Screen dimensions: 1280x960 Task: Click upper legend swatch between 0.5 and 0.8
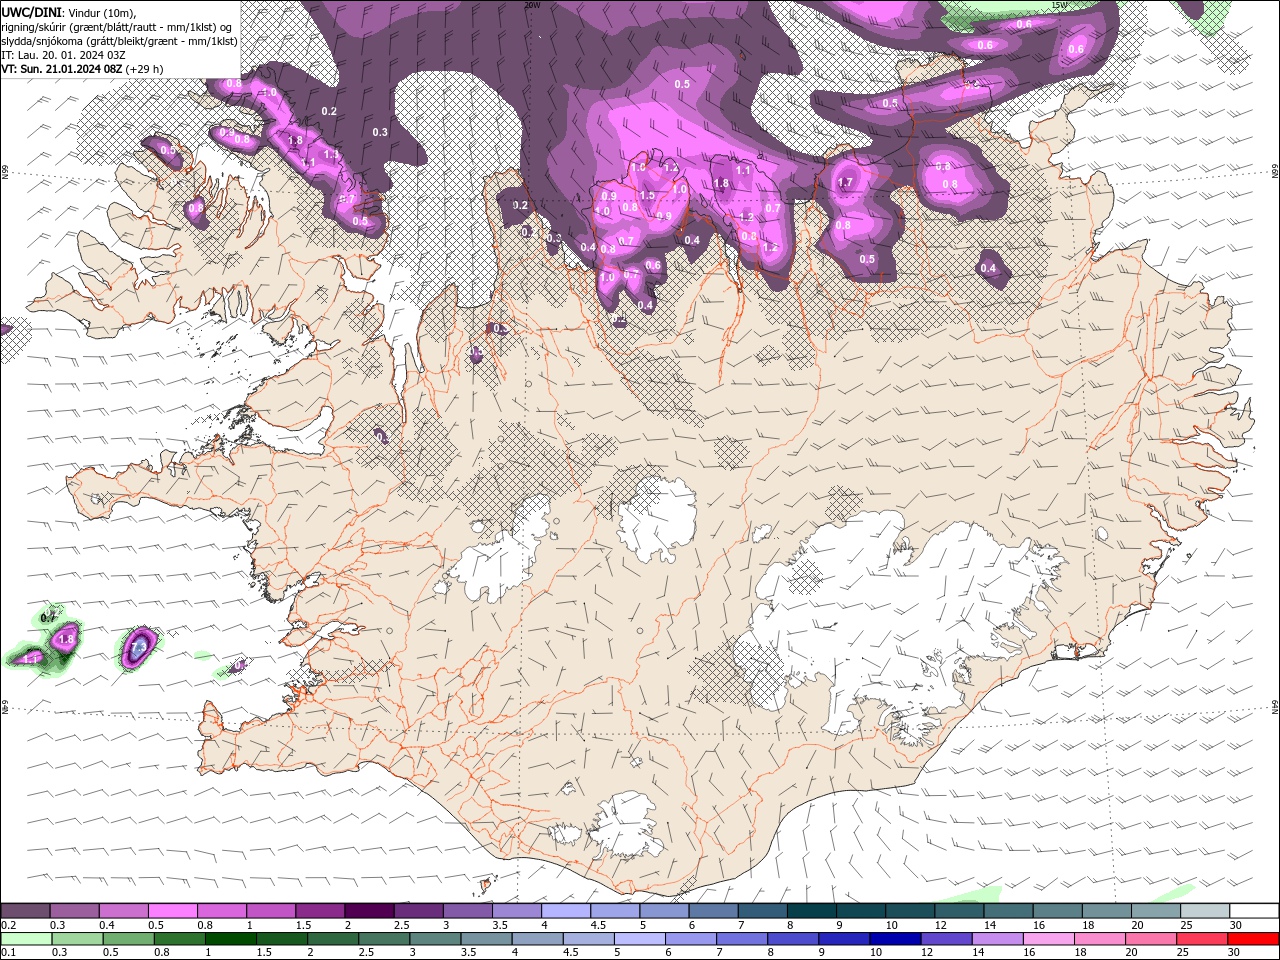tap(172, 911)
